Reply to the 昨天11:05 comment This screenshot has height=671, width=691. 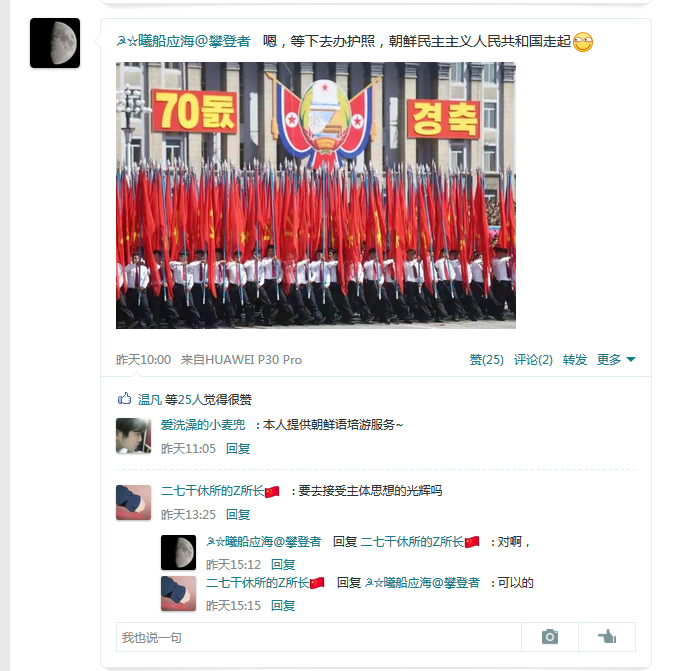click(x=238, y=449)
